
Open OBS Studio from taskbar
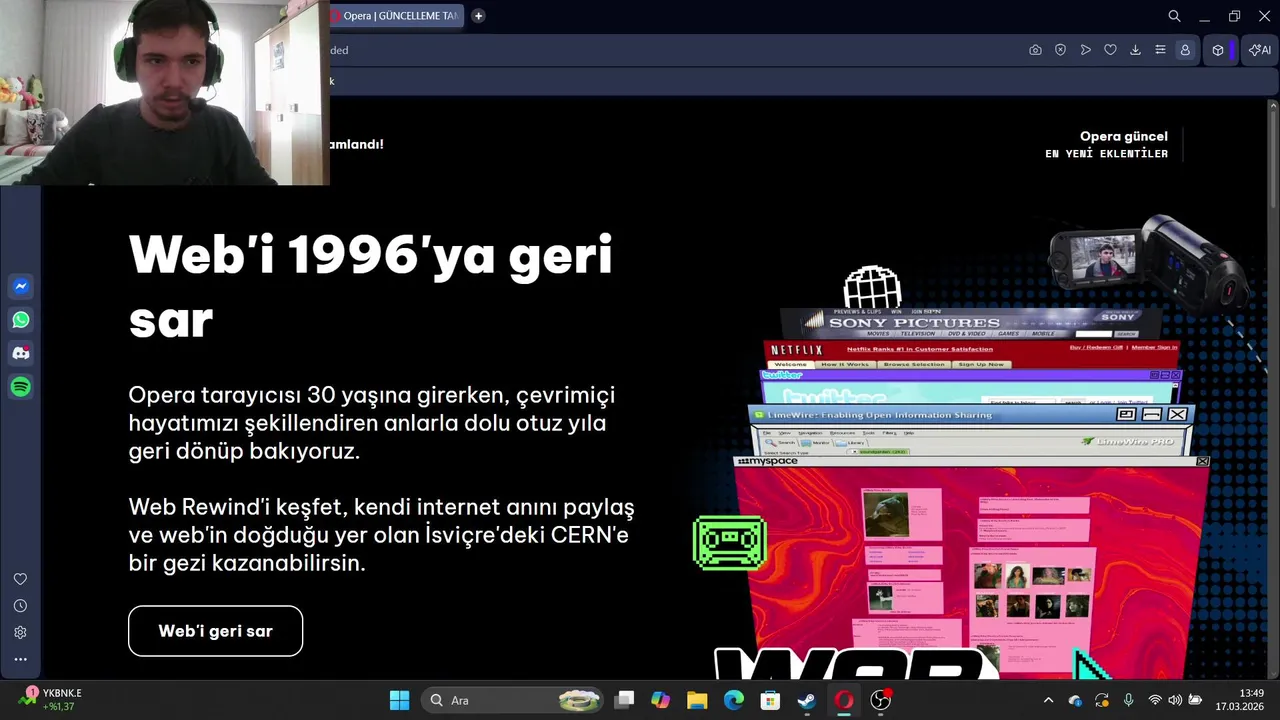[x=881, y=700]
